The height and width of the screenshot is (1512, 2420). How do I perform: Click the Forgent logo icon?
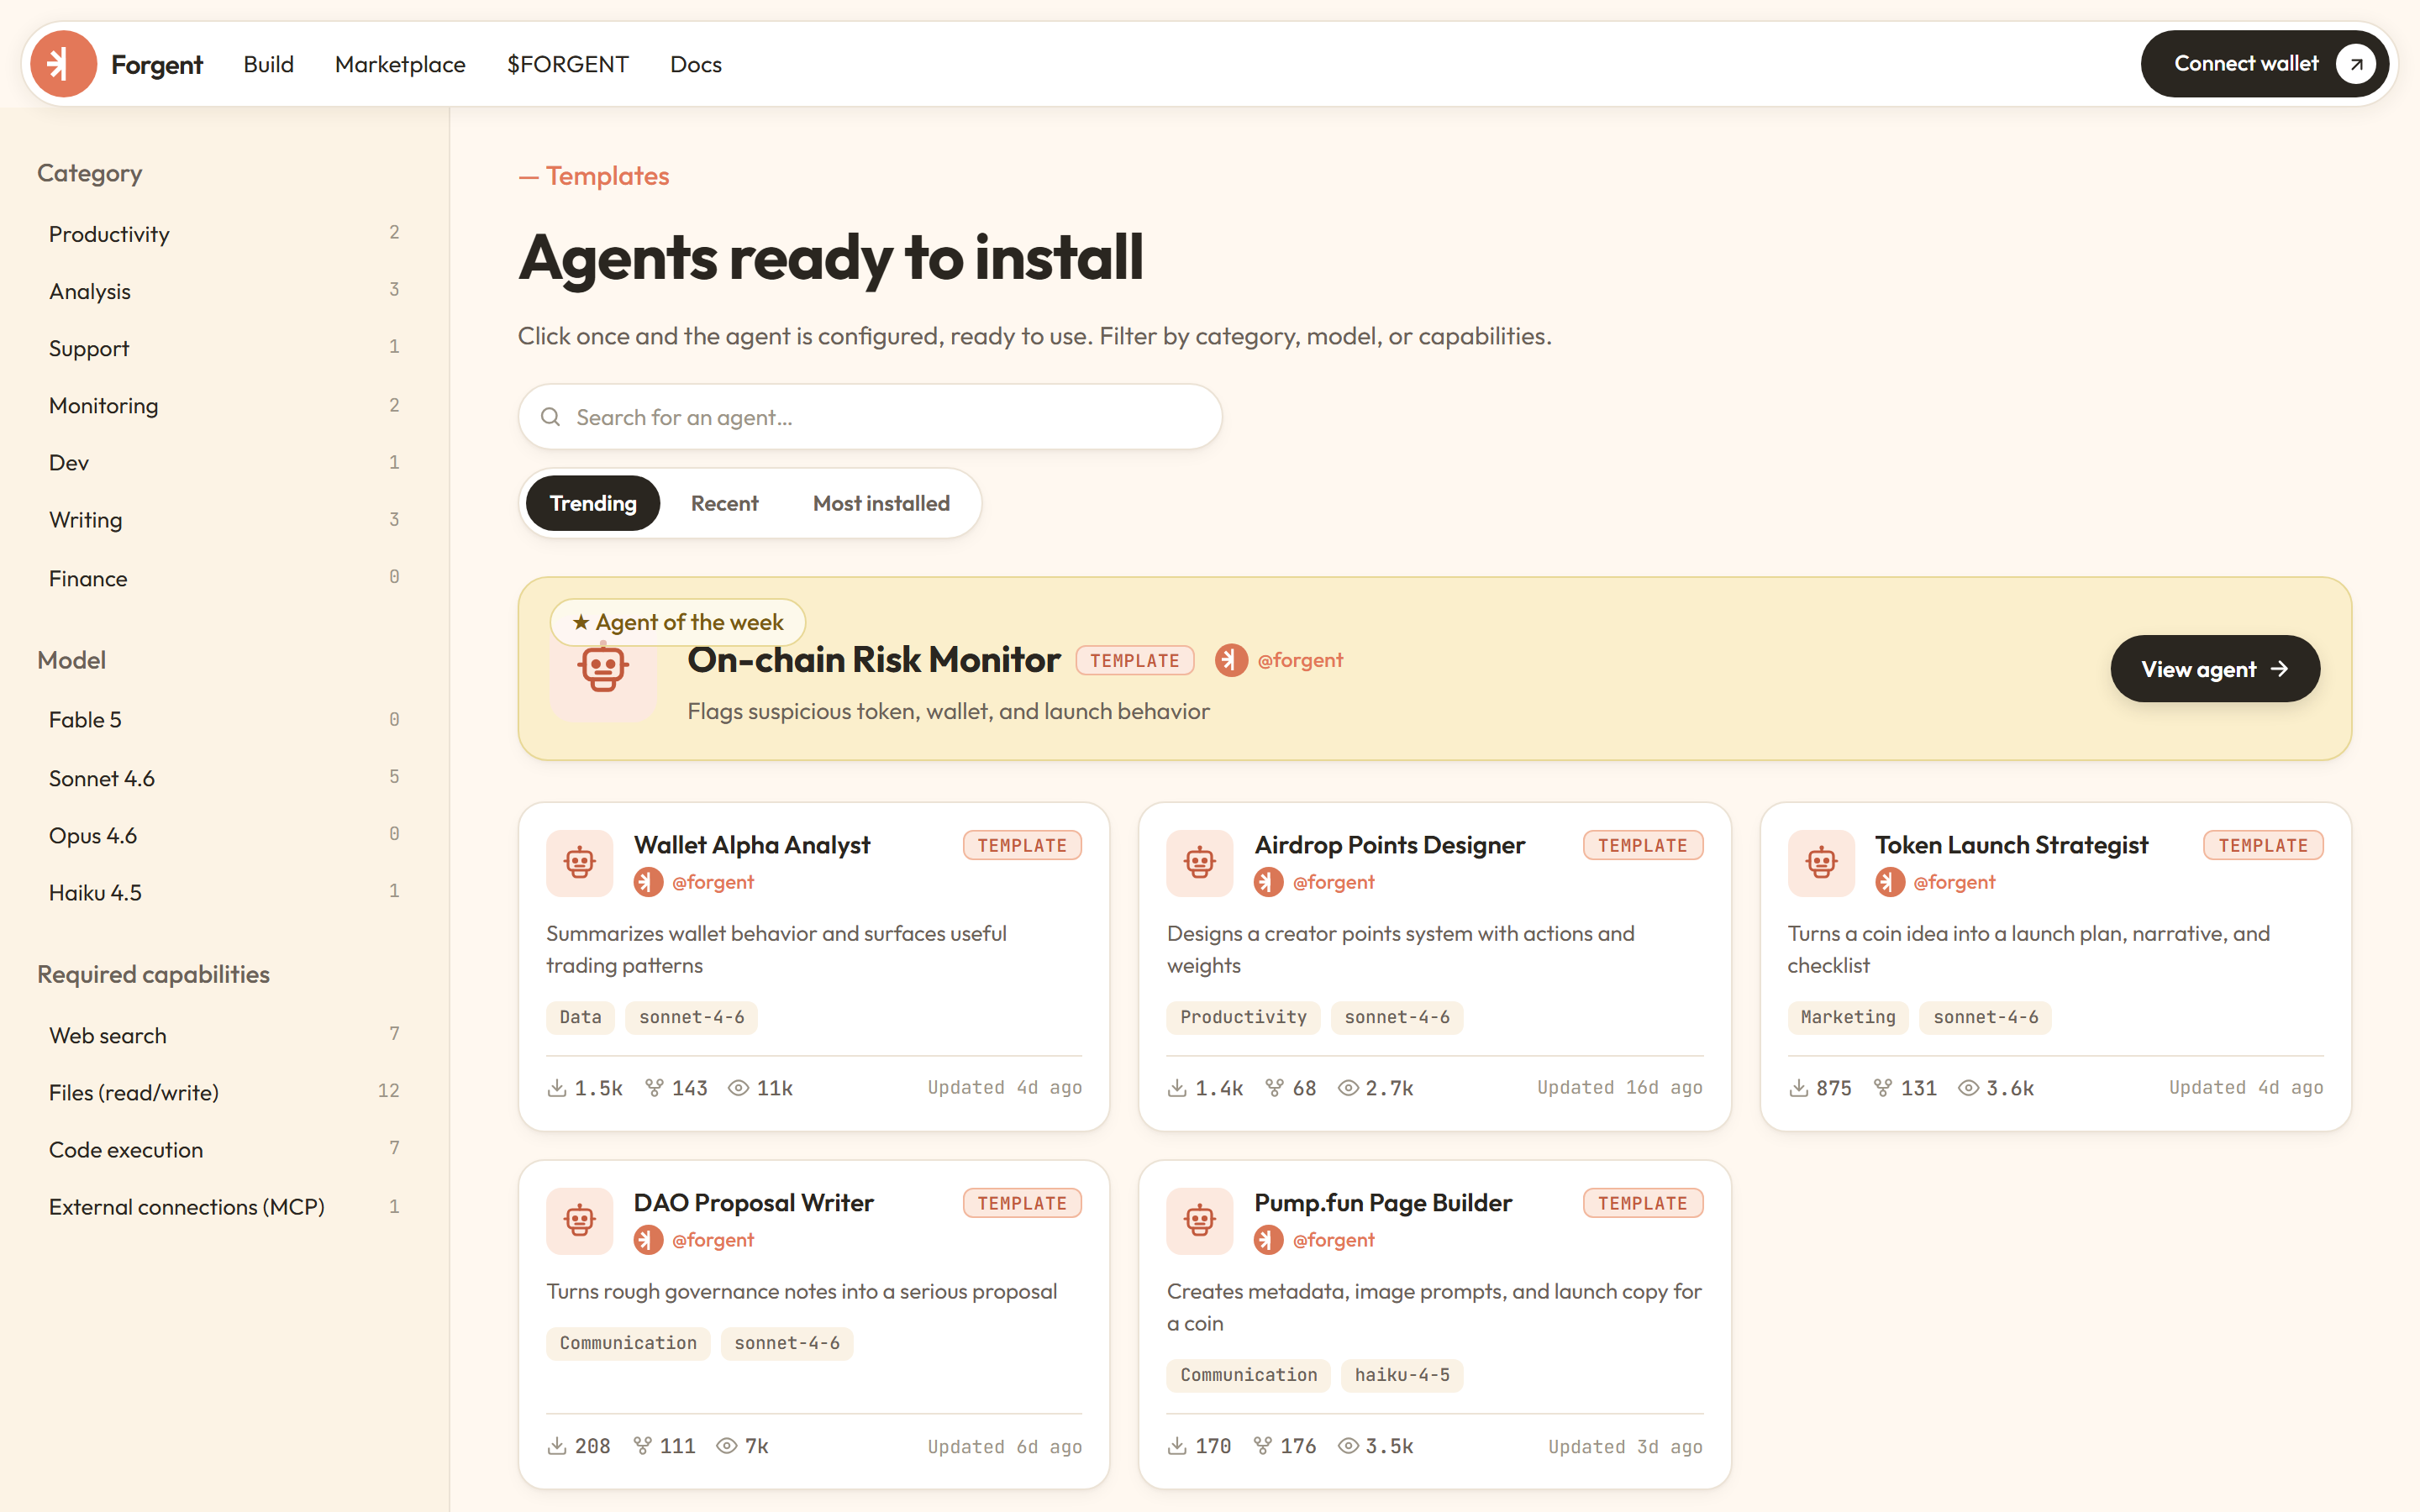tap(63, 64)
